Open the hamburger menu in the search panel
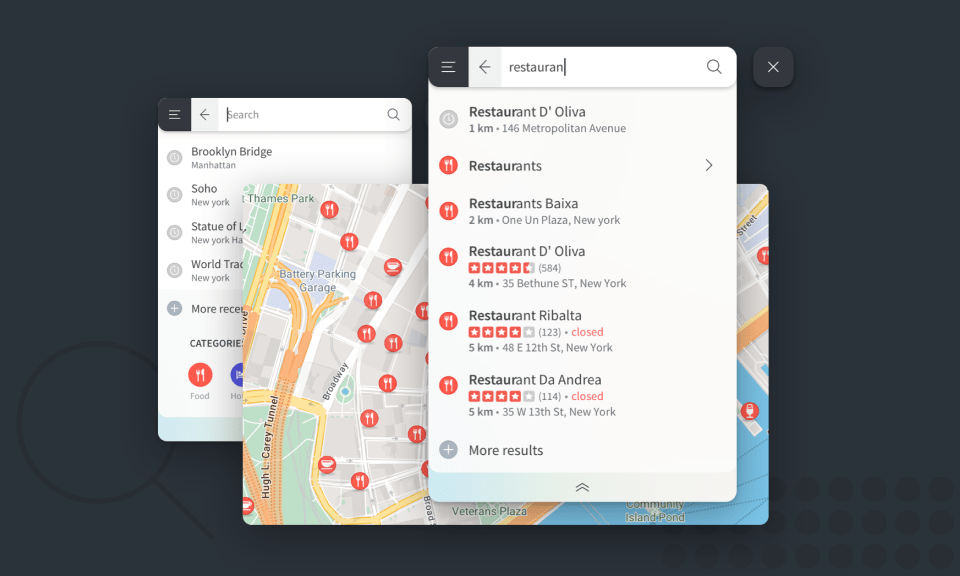960x576 pixels. [x=448, y=66]
